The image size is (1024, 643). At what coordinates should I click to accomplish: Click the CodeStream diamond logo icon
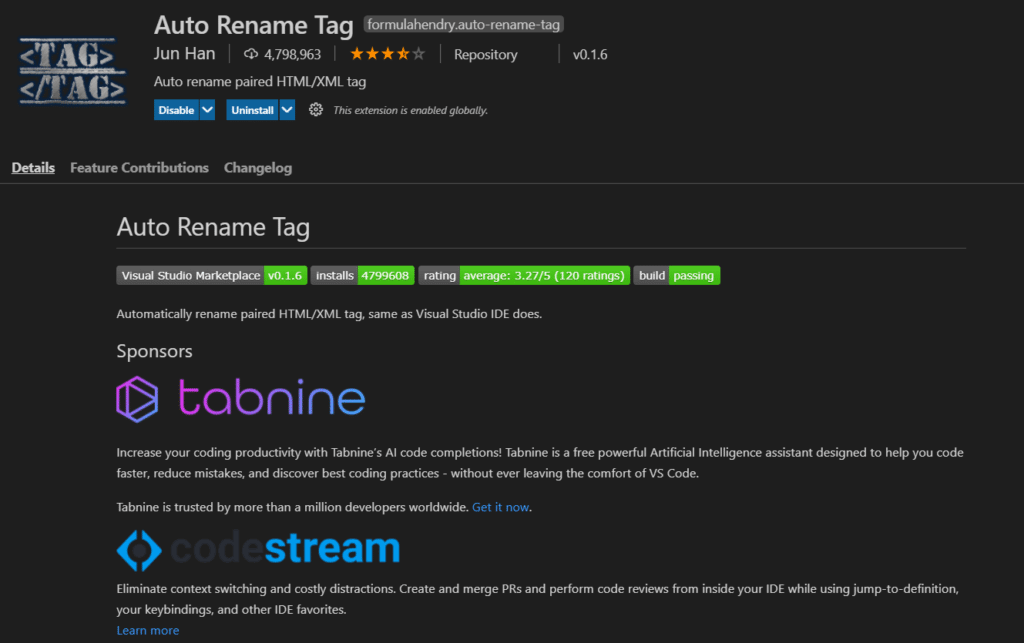point(139,550)
